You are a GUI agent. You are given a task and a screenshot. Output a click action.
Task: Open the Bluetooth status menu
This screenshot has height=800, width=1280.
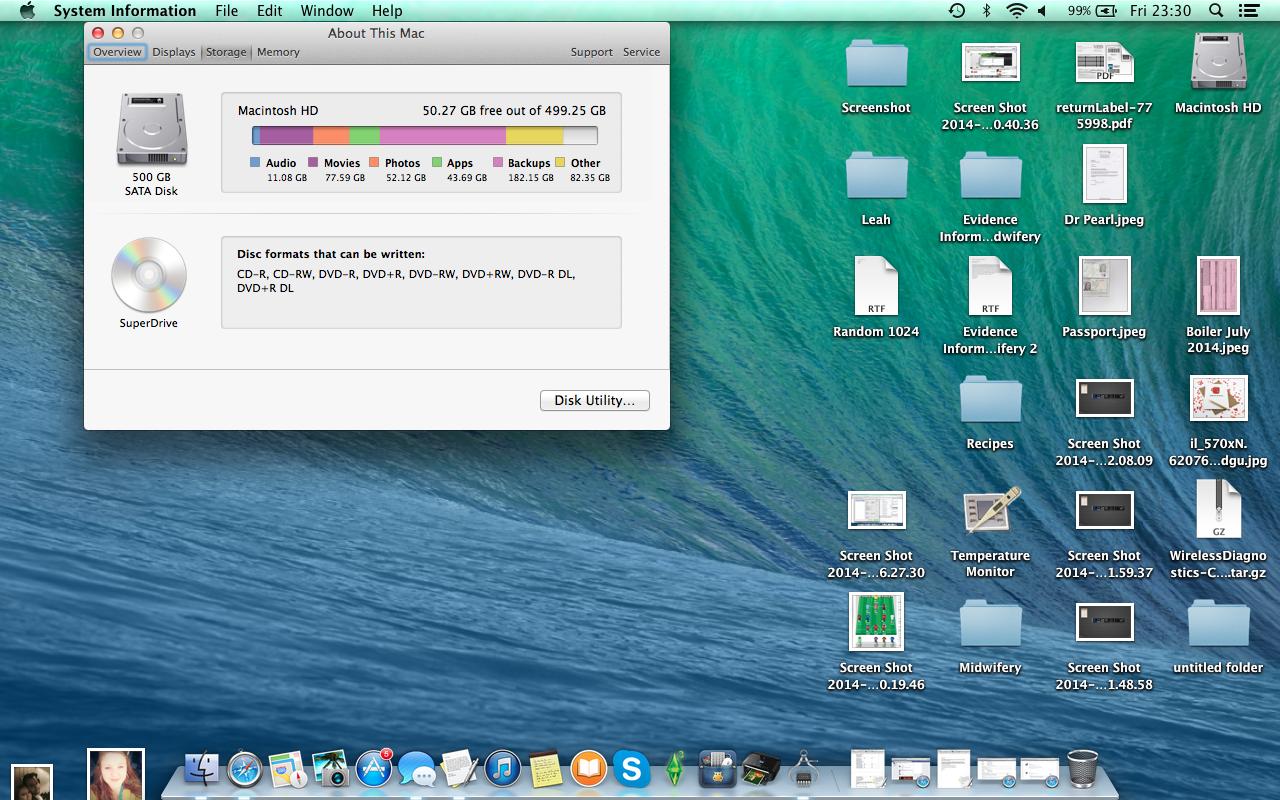click(986, 11)
